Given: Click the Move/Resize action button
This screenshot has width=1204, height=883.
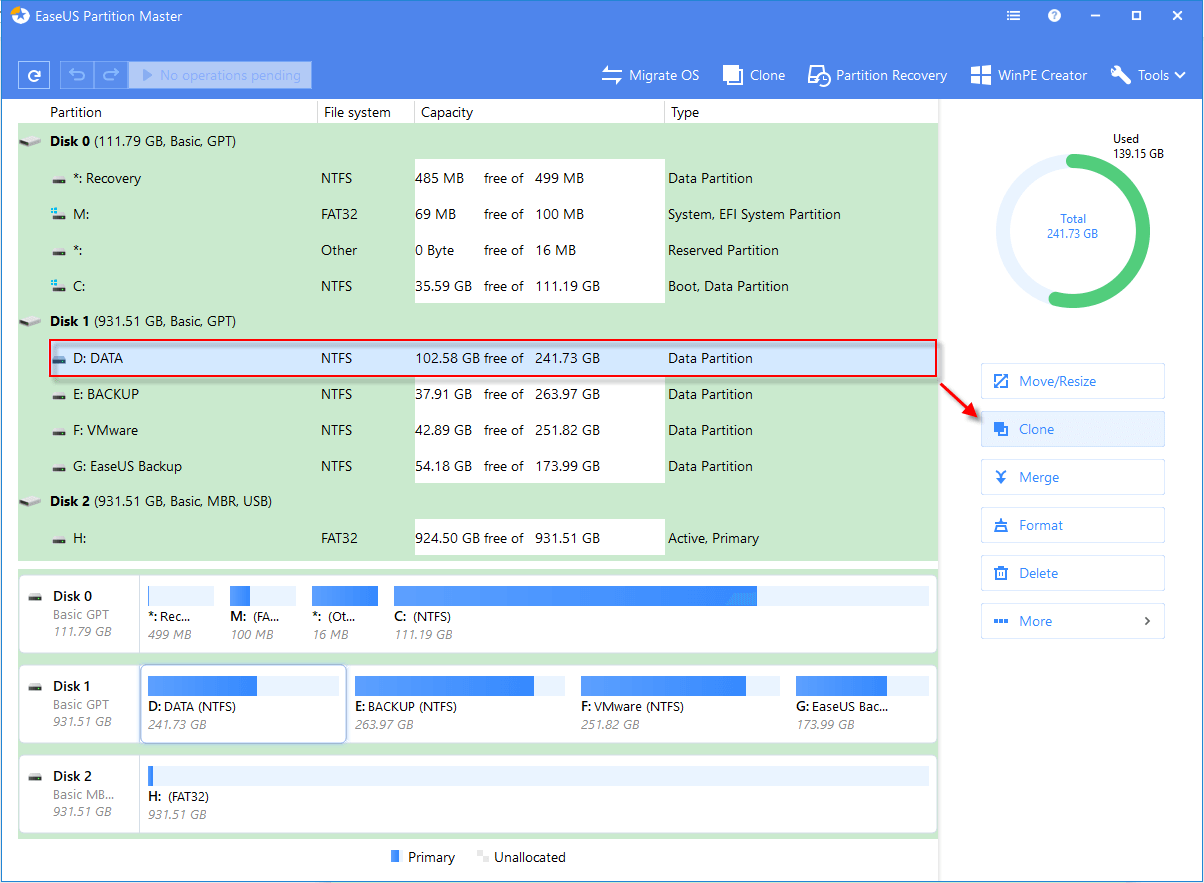Looking at the screenshot, I should coord(1072,381).
